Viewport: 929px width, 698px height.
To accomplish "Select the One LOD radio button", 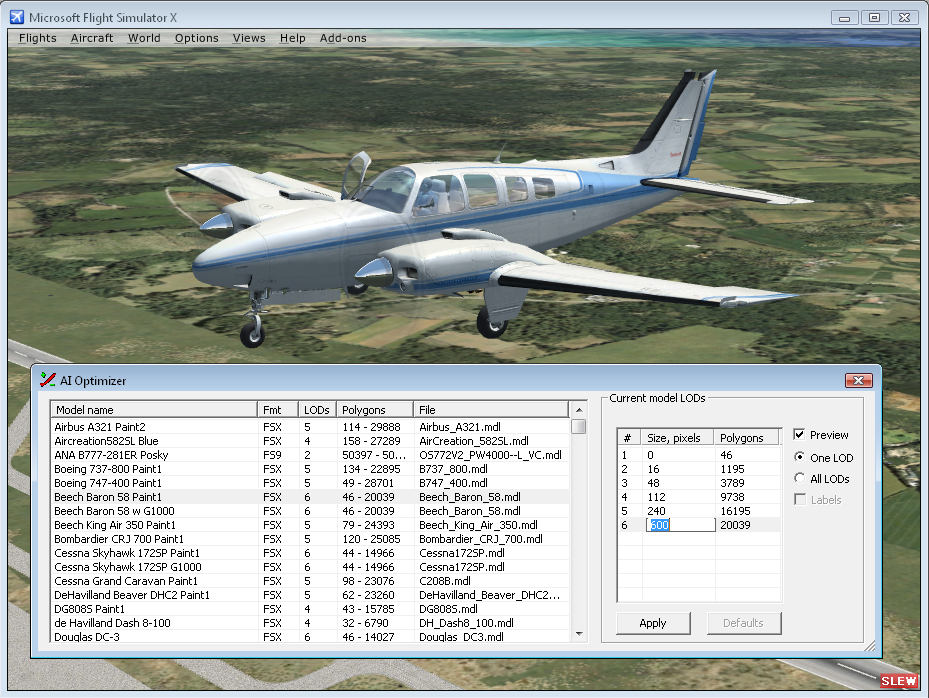I will (x=799, y=457).
